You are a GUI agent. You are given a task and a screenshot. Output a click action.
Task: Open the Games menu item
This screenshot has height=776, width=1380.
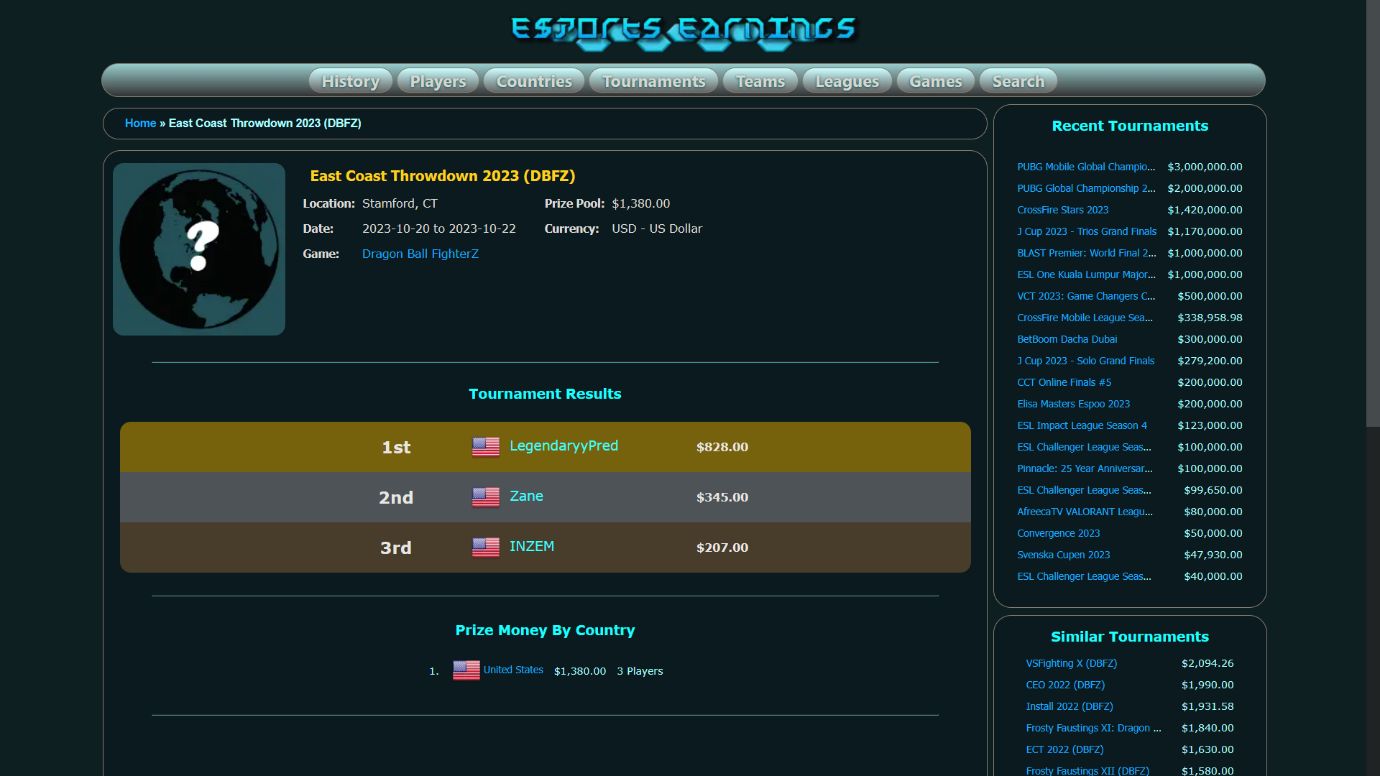(935, 81)
